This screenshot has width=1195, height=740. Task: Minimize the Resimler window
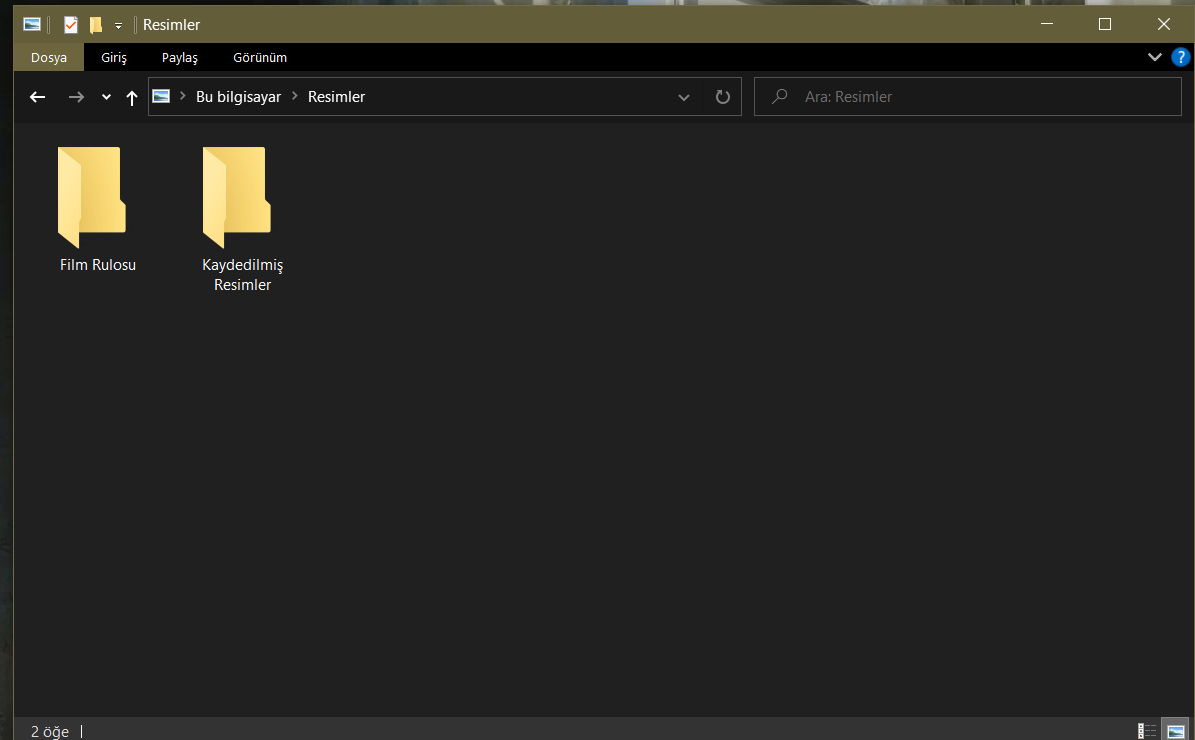(x=1047, y=24)
